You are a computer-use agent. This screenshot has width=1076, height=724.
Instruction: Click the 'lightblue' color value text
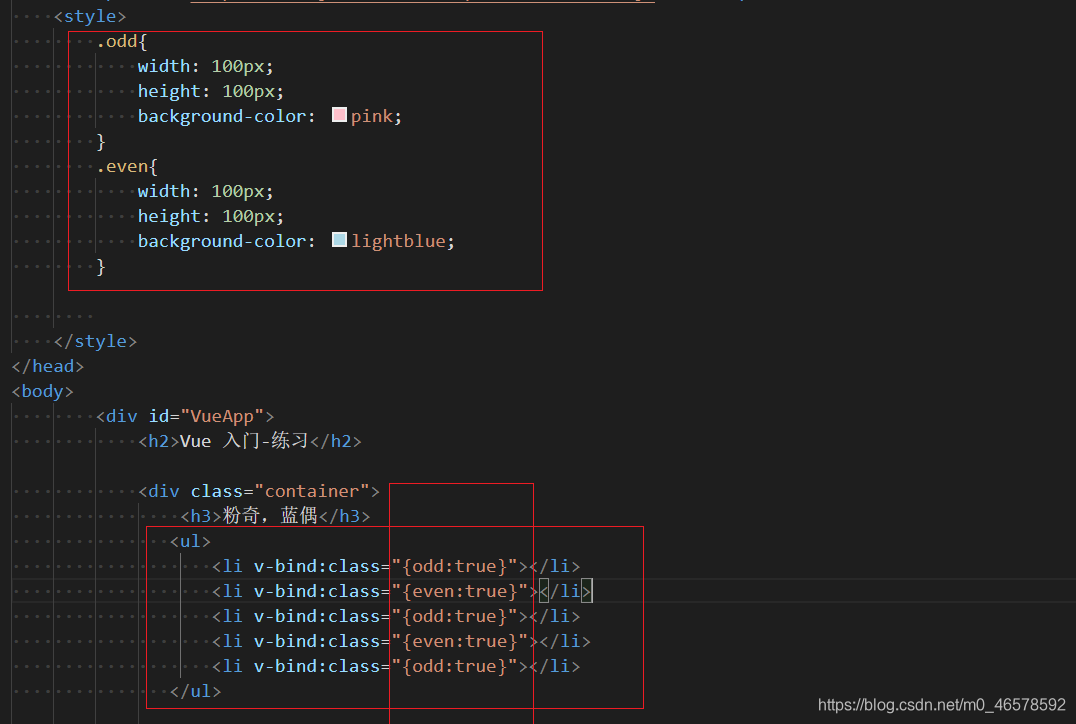[399, 241]
